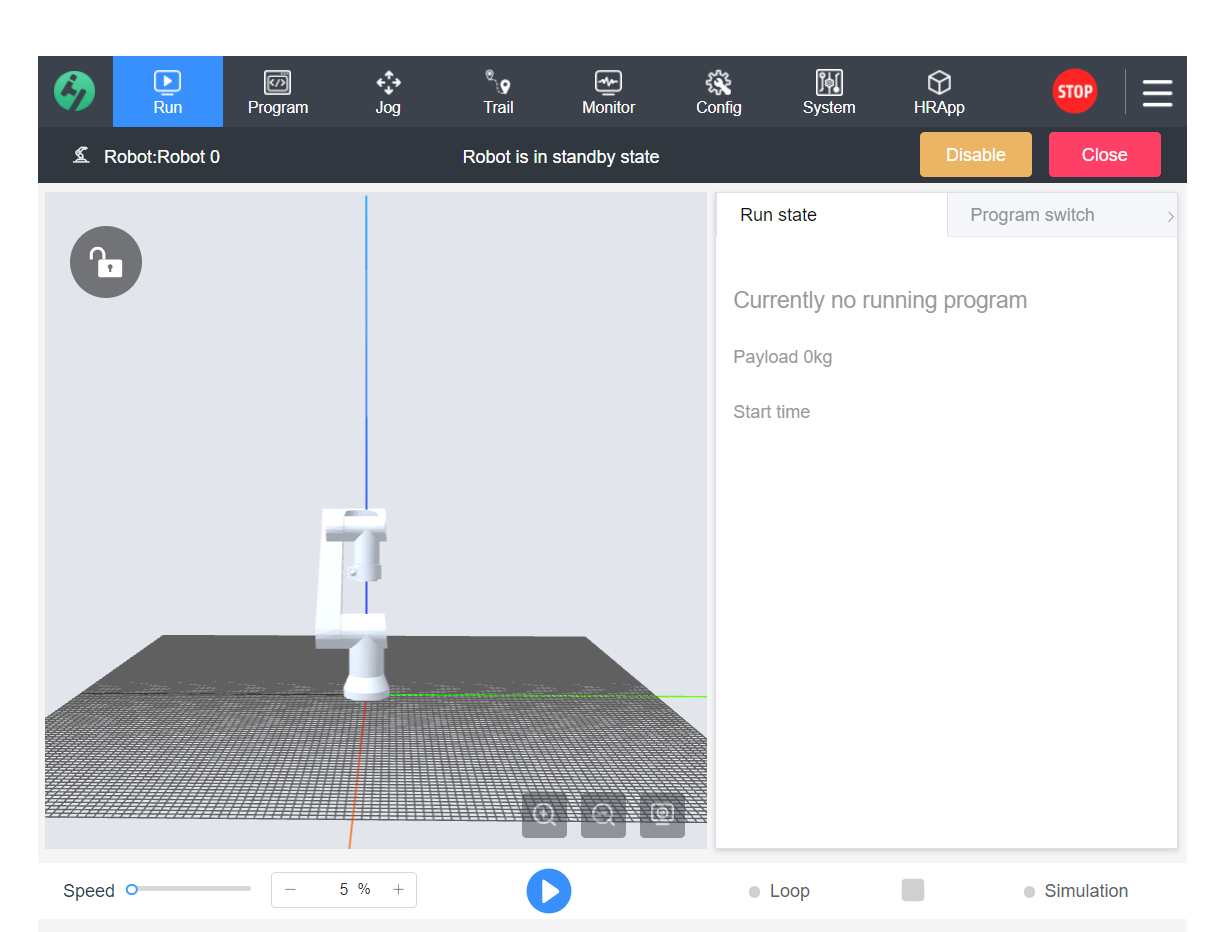Zoom in on the 3D robot view
Screen dimensions: 1208x932
pyautogui.click(x=544, y=815)
